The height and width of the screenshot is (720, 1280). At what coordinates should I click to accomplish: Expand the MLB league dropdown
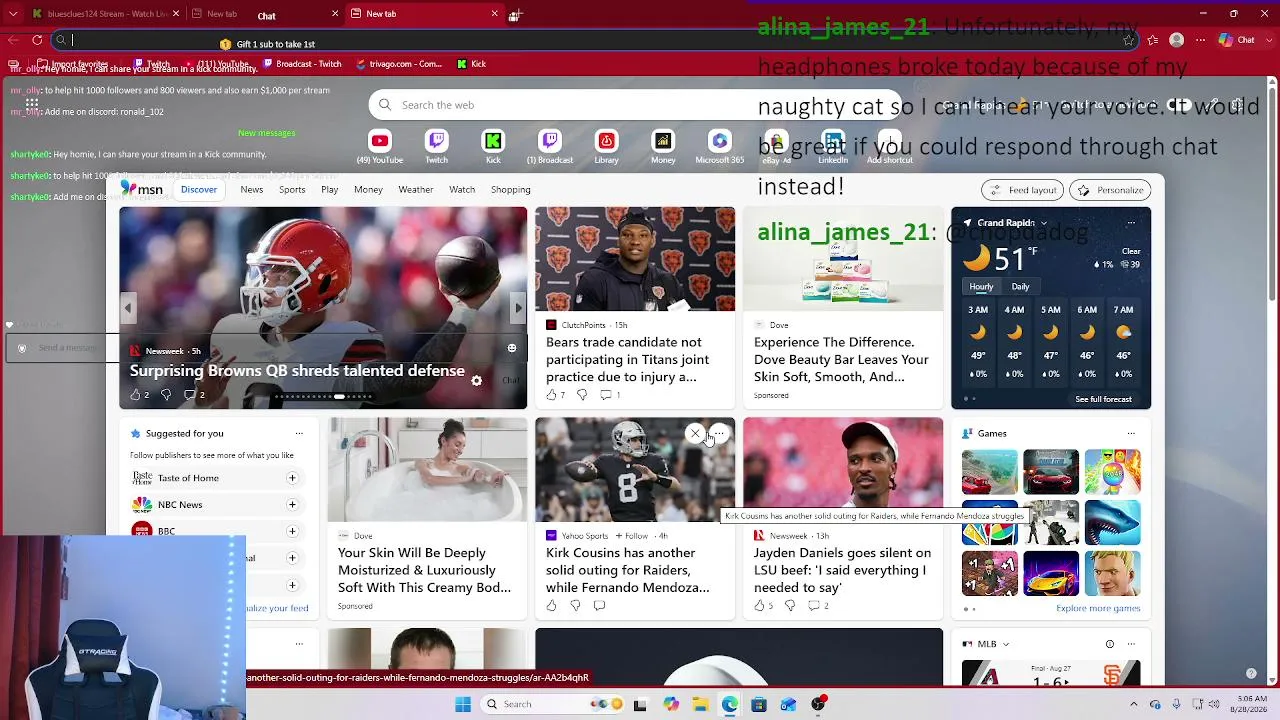(x=1005, y=644)
